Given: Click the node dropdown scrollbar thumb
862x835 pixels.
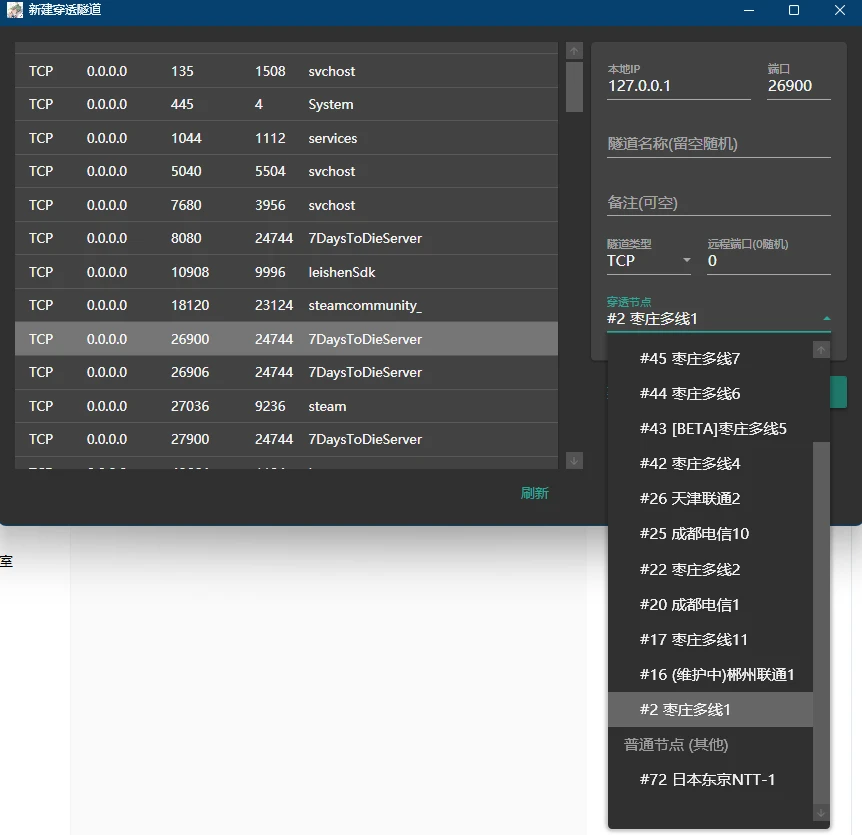Looking at the screenshot, I should tap(821, 623).
